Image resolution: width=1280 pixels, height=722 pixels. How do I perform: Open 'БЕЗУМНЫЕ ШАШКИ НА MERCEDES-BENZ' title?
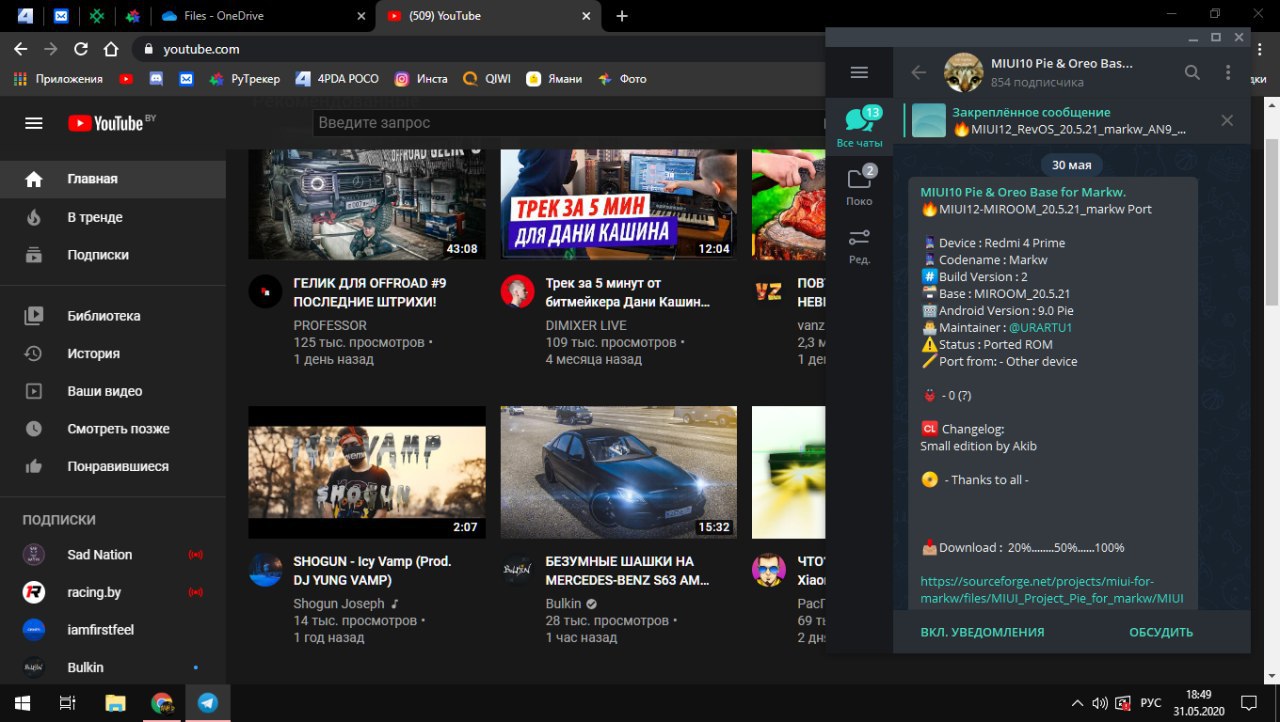click(x=627, y=570)
